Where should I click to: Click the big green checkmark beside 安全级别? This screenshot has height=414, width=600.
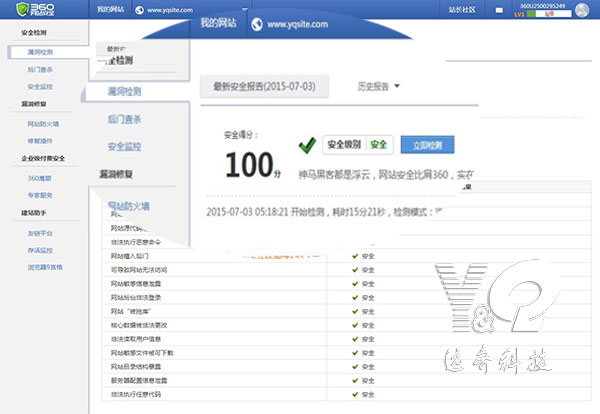307,145
